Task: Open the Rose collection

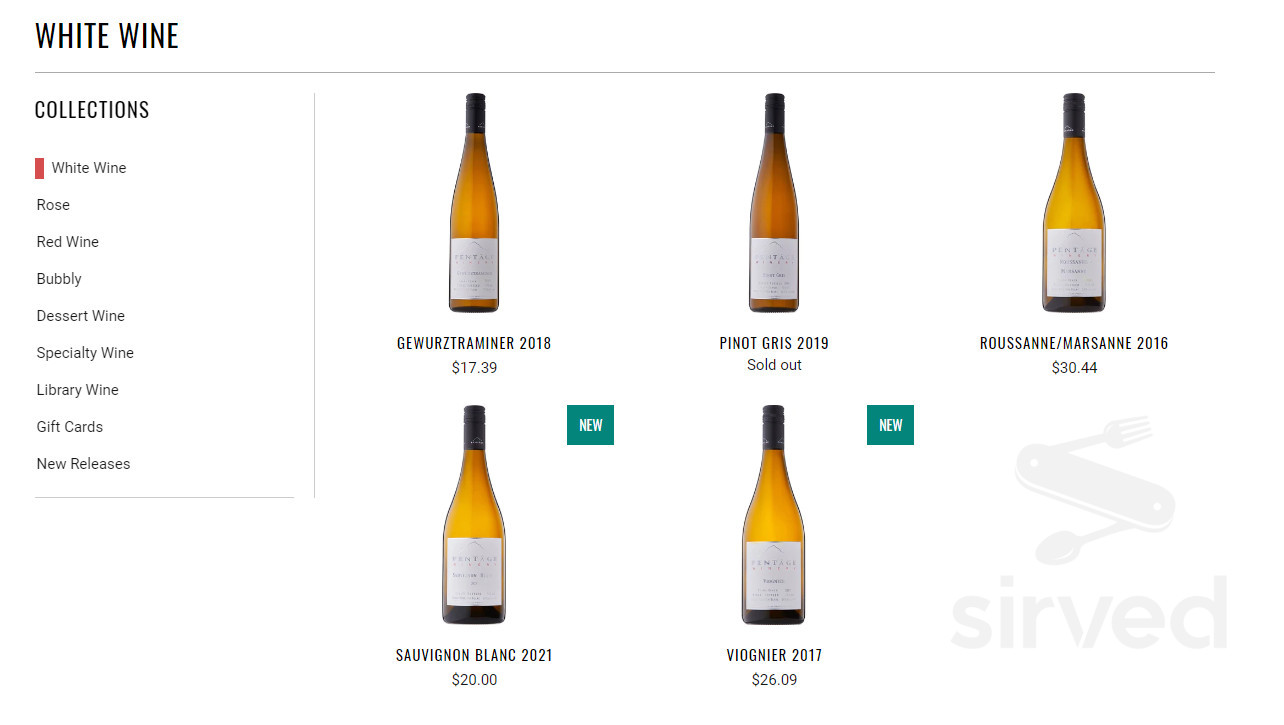Action: pos(53,205)
